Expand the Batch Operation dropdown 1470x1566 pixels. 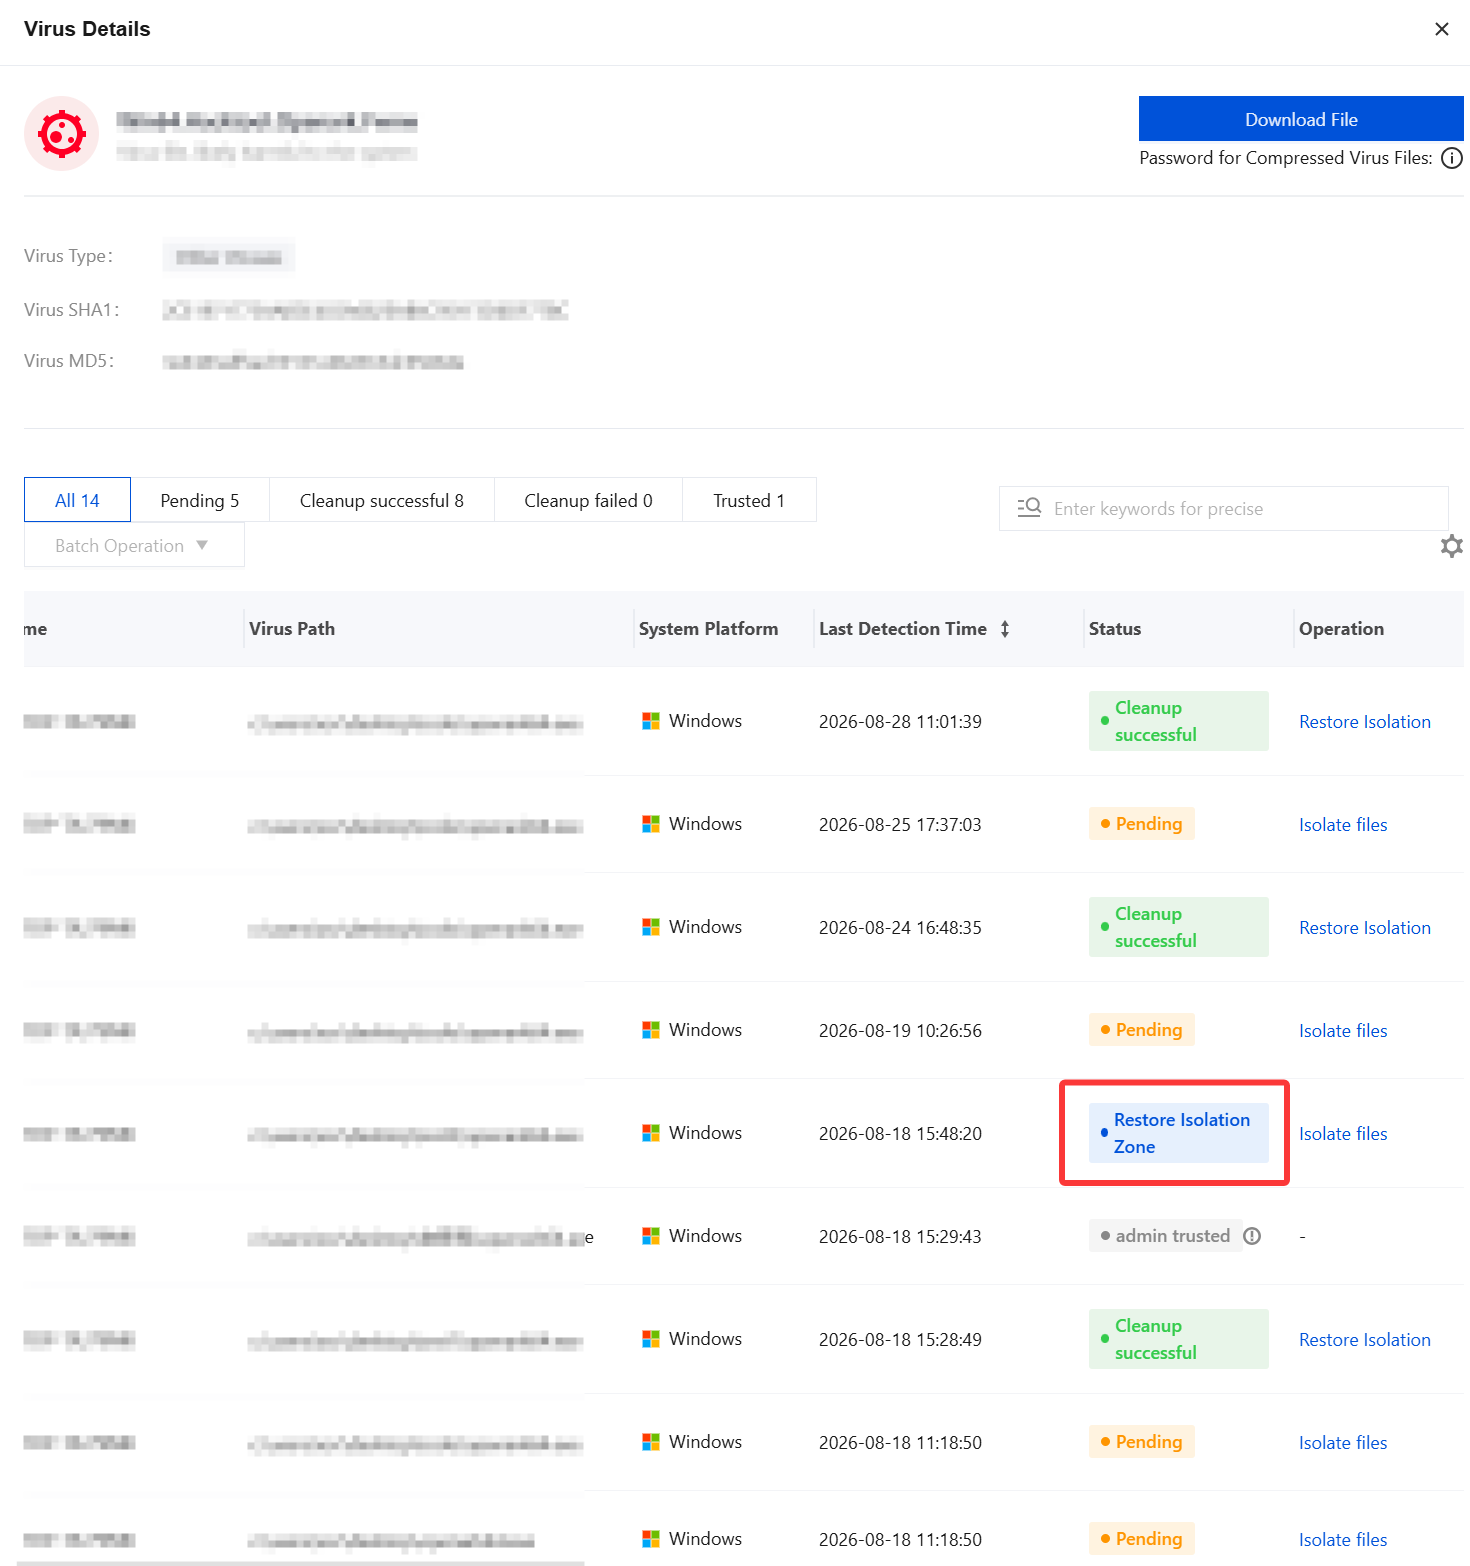[134, 545]
